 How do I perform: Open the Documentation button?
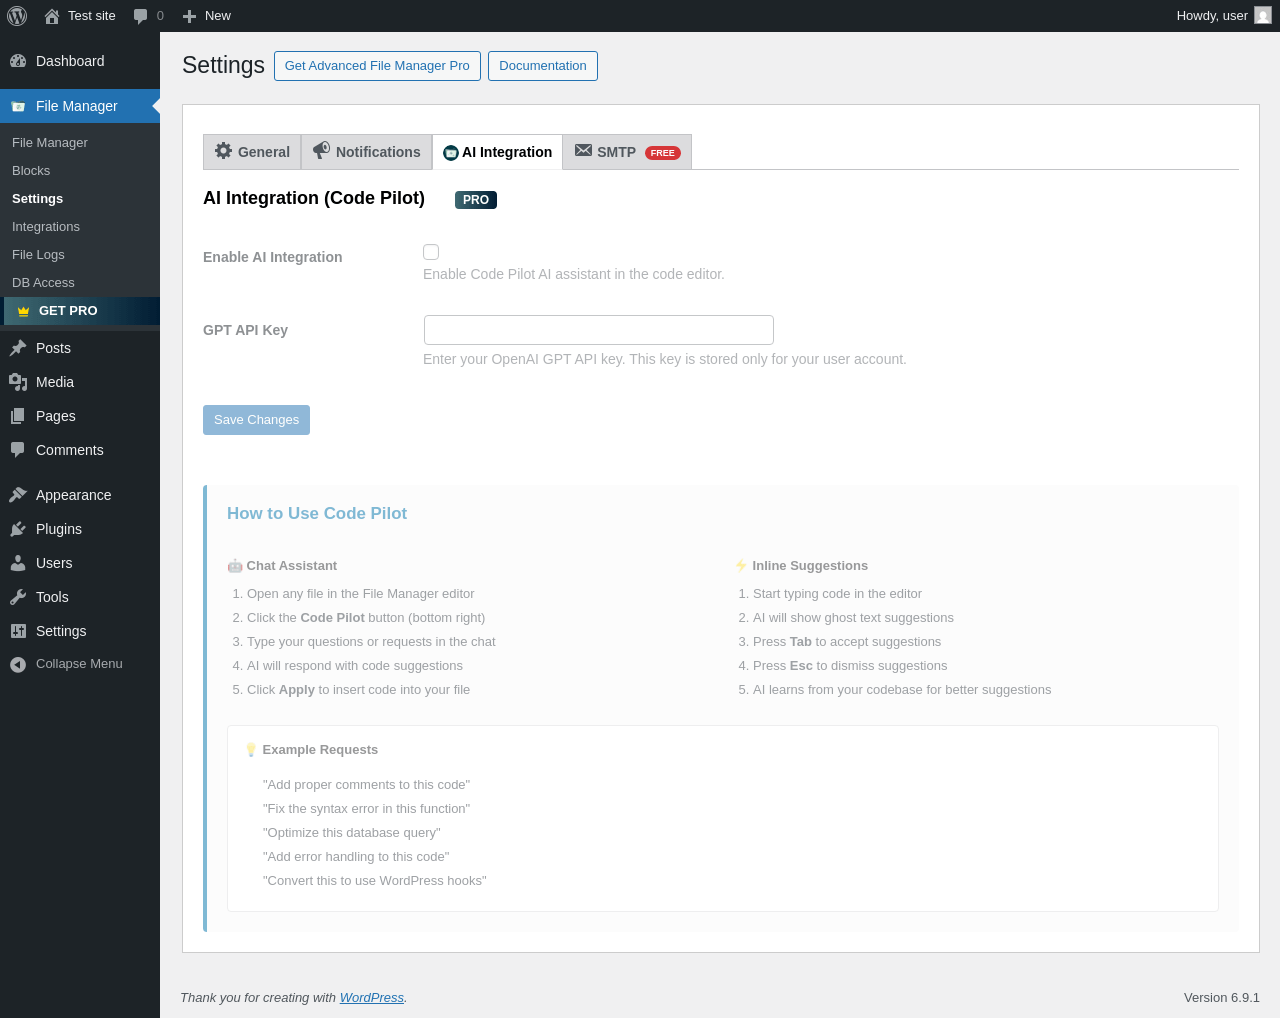543,66
